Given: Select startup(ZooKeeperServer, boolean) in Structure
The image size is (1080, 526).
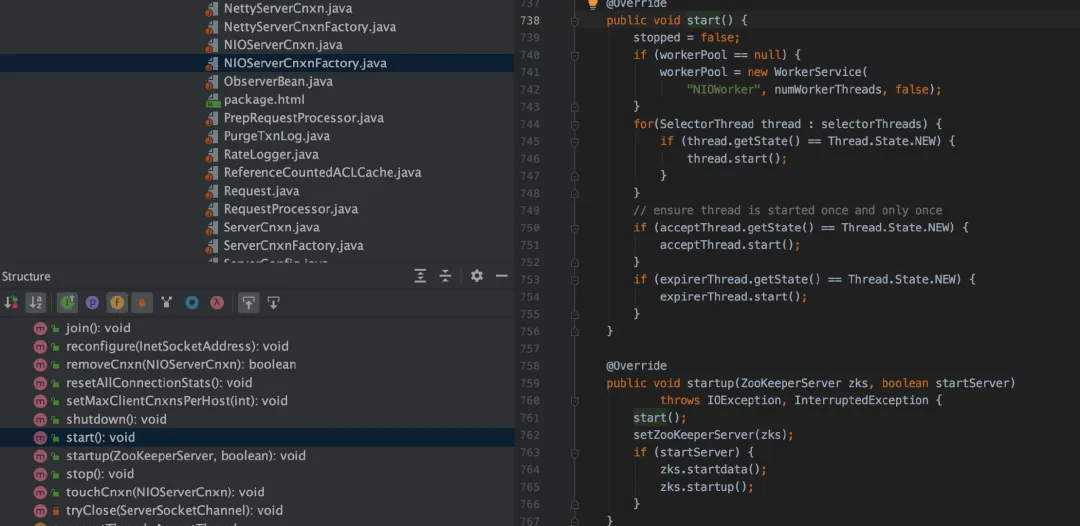Looking at the screenshot, I should (186, 456).
